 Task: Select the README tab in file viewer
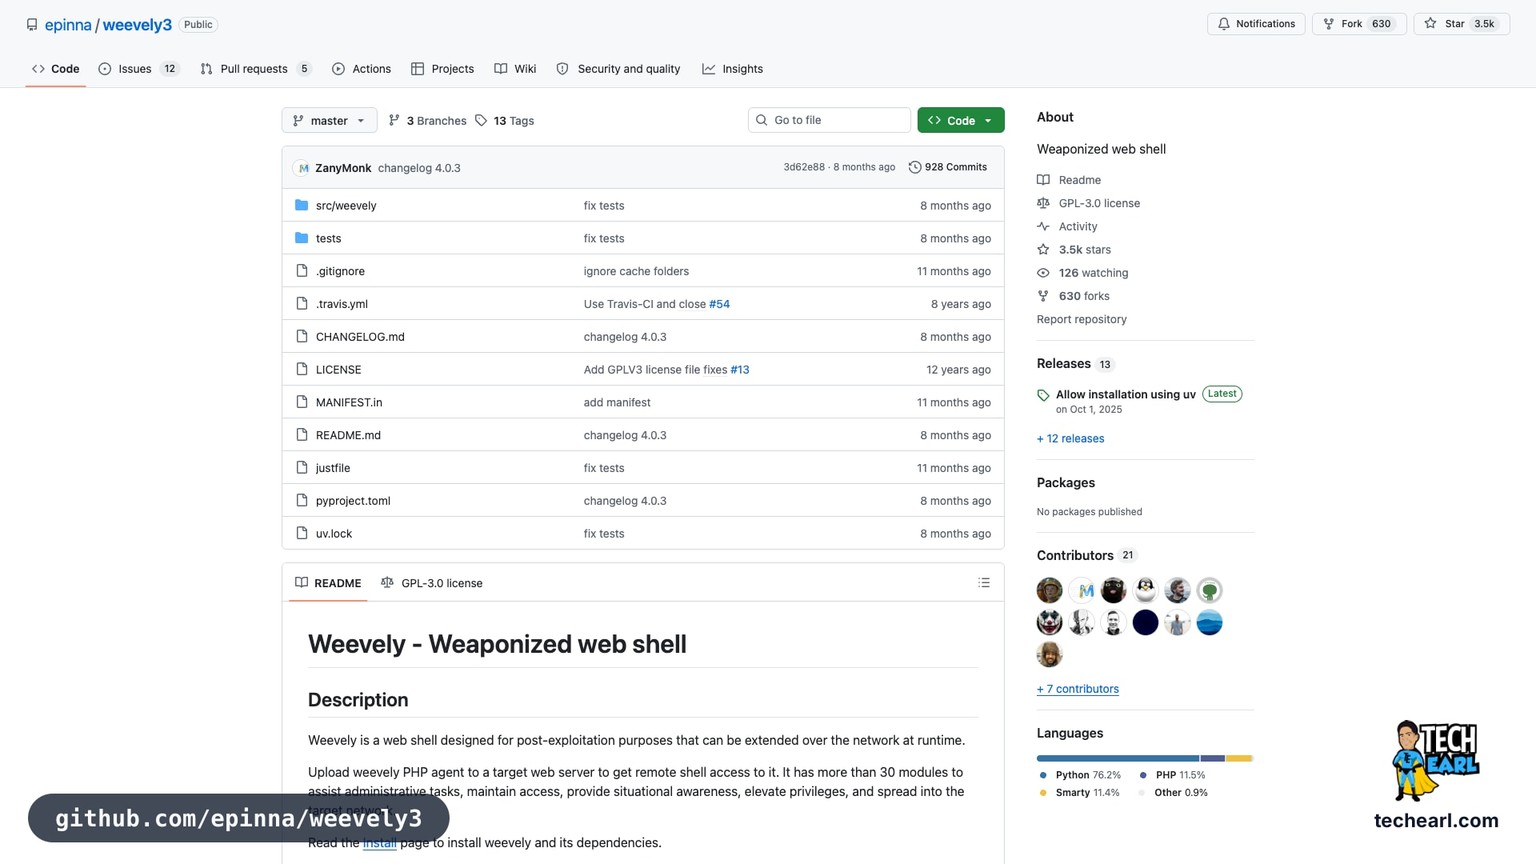[328, 583]
